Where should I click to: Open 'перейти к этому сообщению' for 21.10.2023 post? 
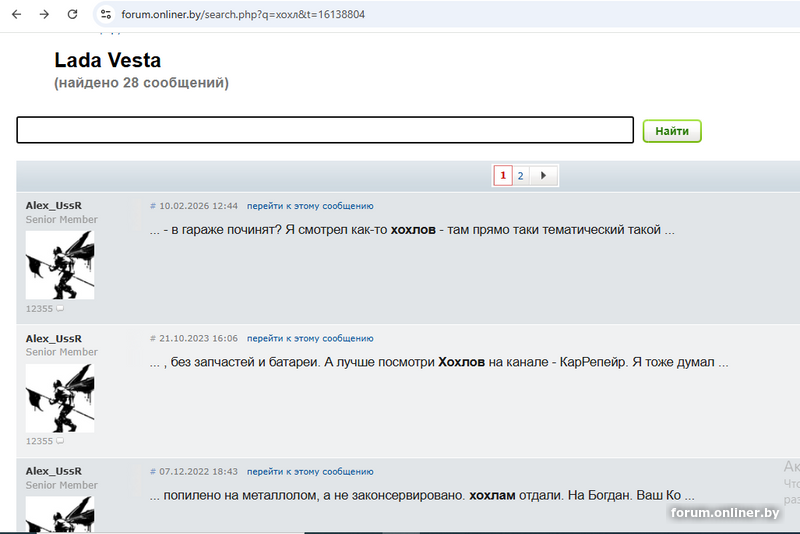point(310,339)
